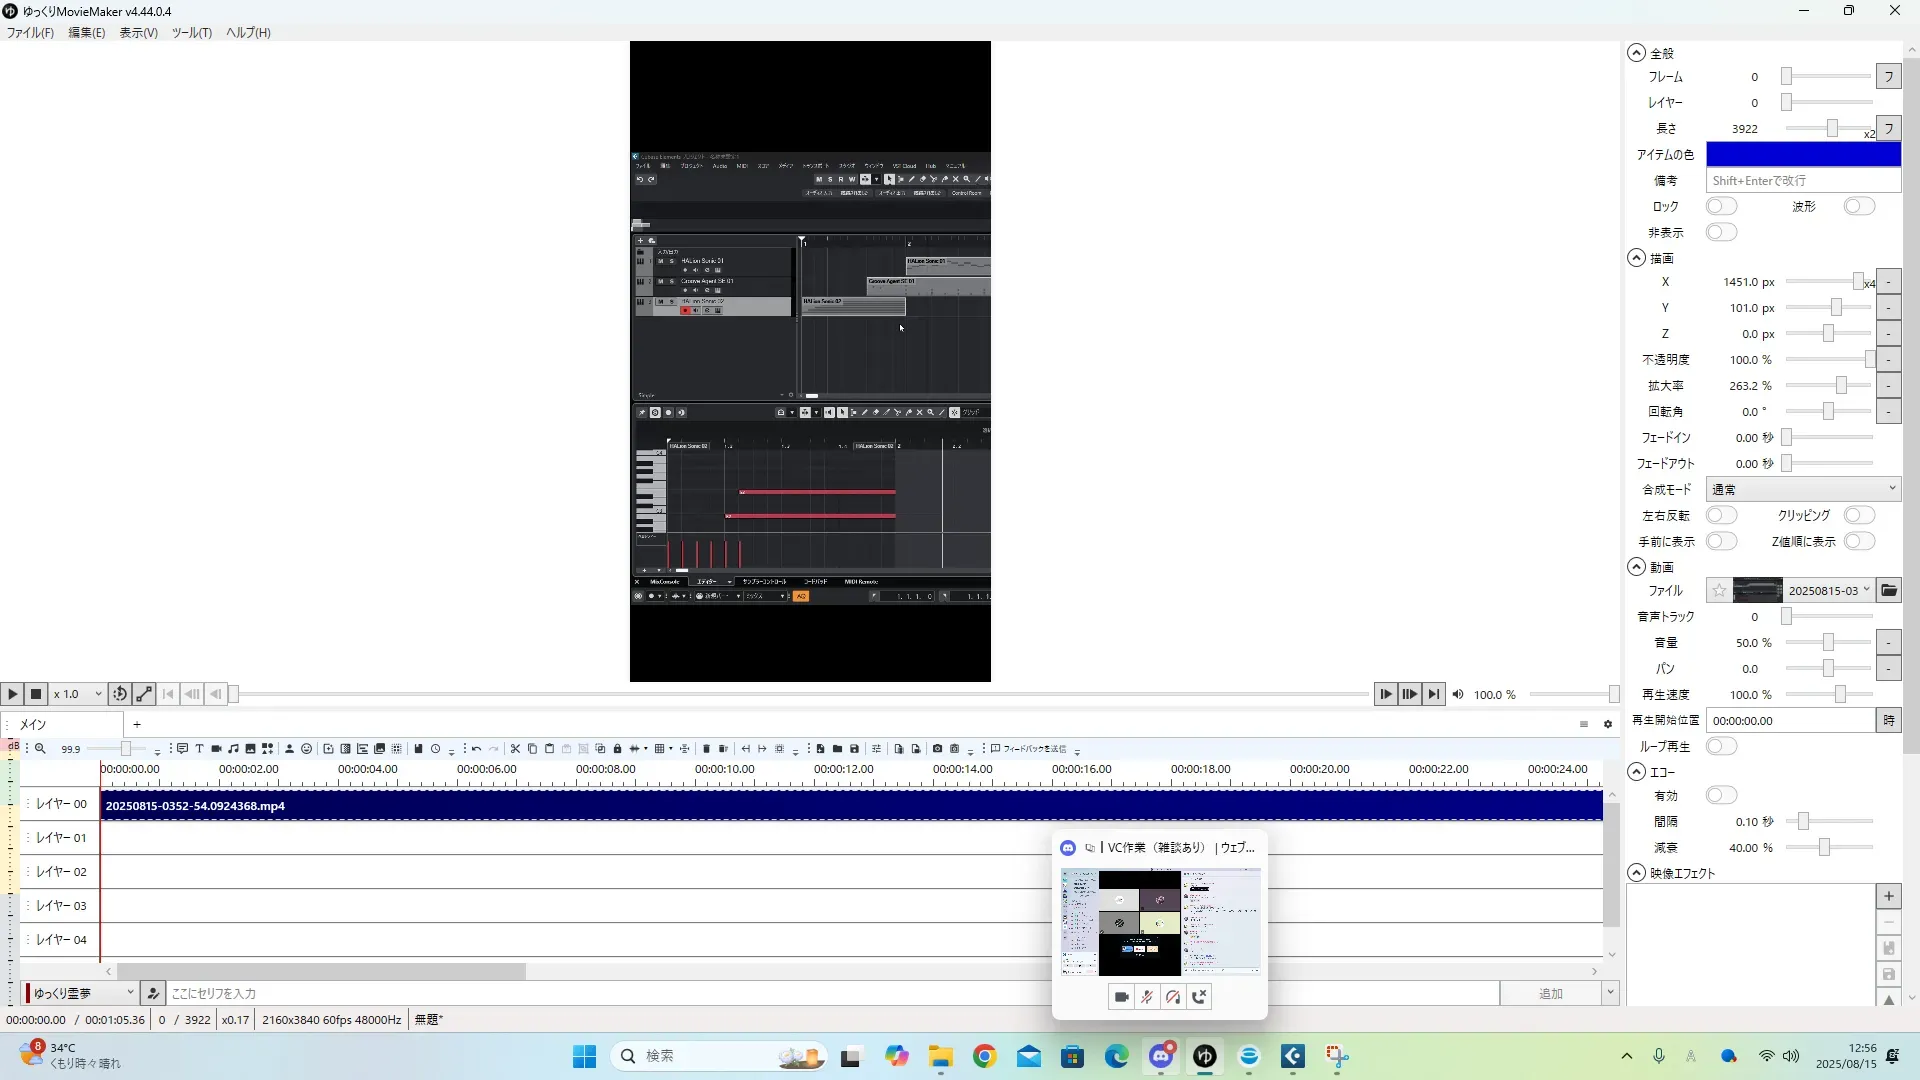This screenshot has width=1920, height=1080.
Task: Open the 合成モード blend mode dropdown
Action: click(1802, 489)
